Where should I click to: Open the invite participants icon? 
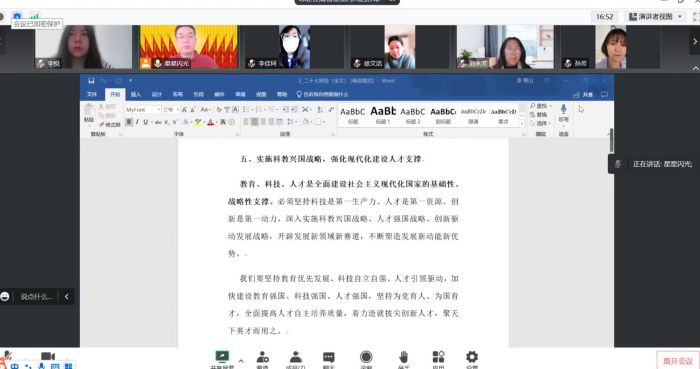(x=262, y=357)
